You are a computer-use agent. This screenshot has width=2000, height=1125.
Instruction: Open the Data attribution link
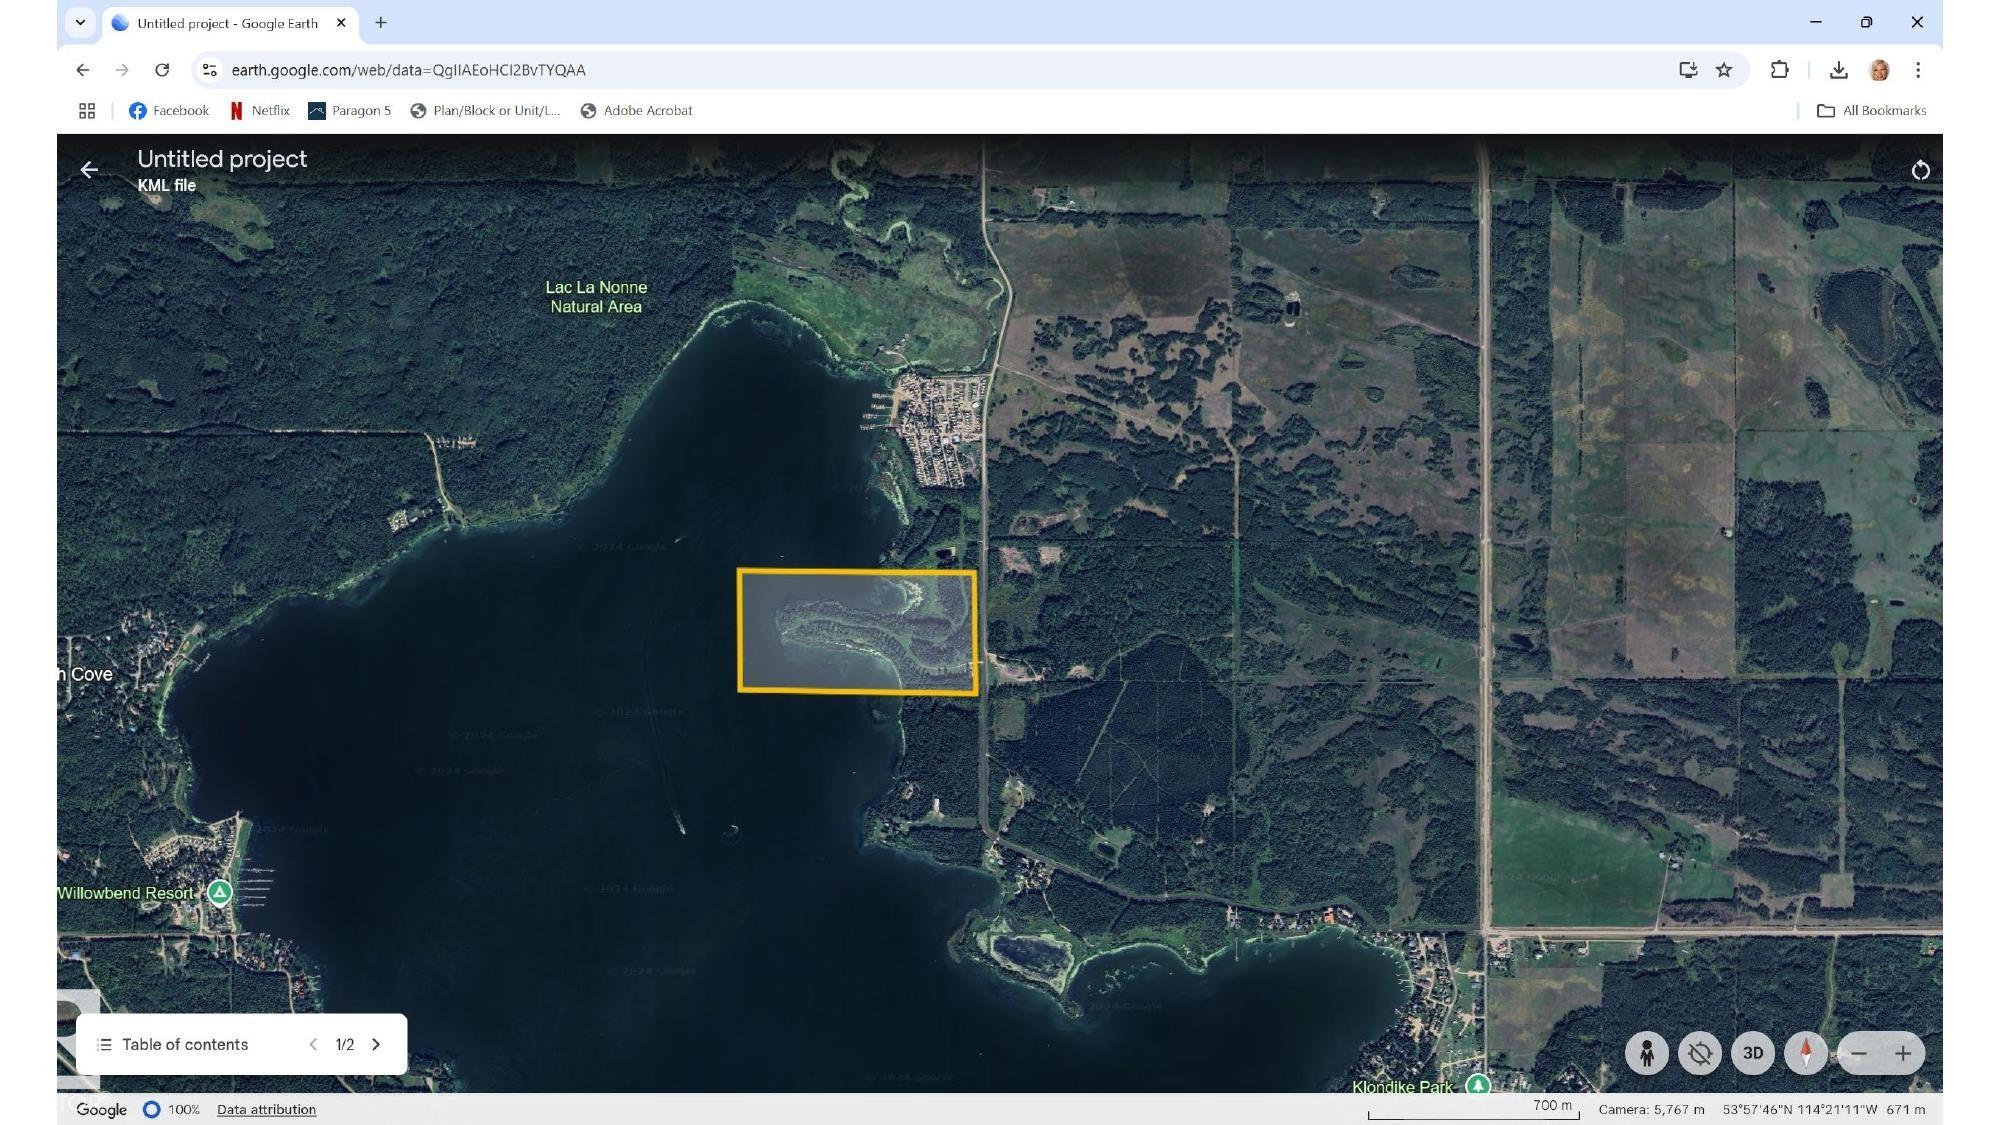point(266,1109)
